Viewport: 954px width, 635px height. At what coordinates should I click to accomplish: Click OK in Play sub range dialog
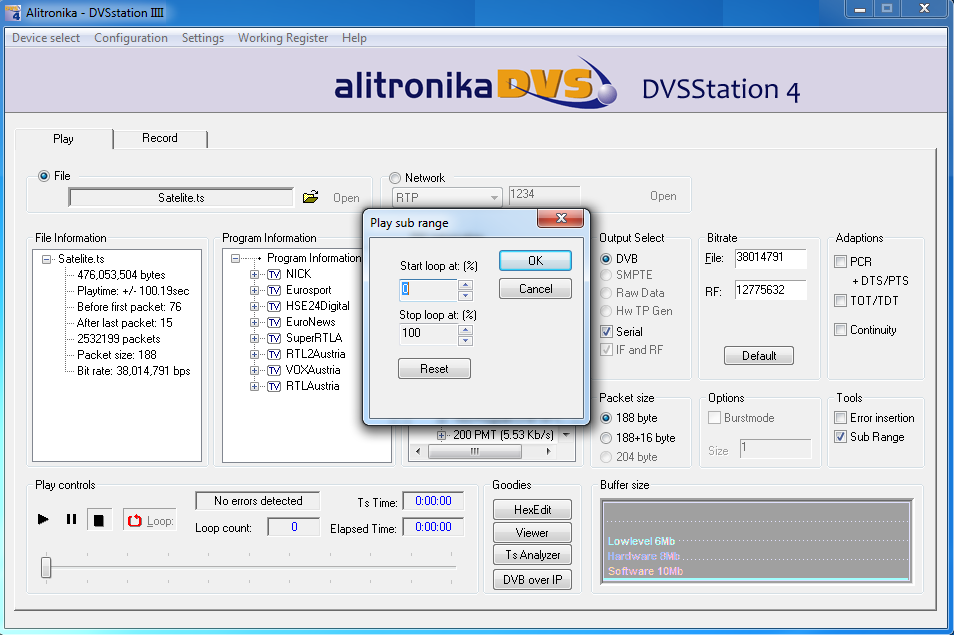535,261
